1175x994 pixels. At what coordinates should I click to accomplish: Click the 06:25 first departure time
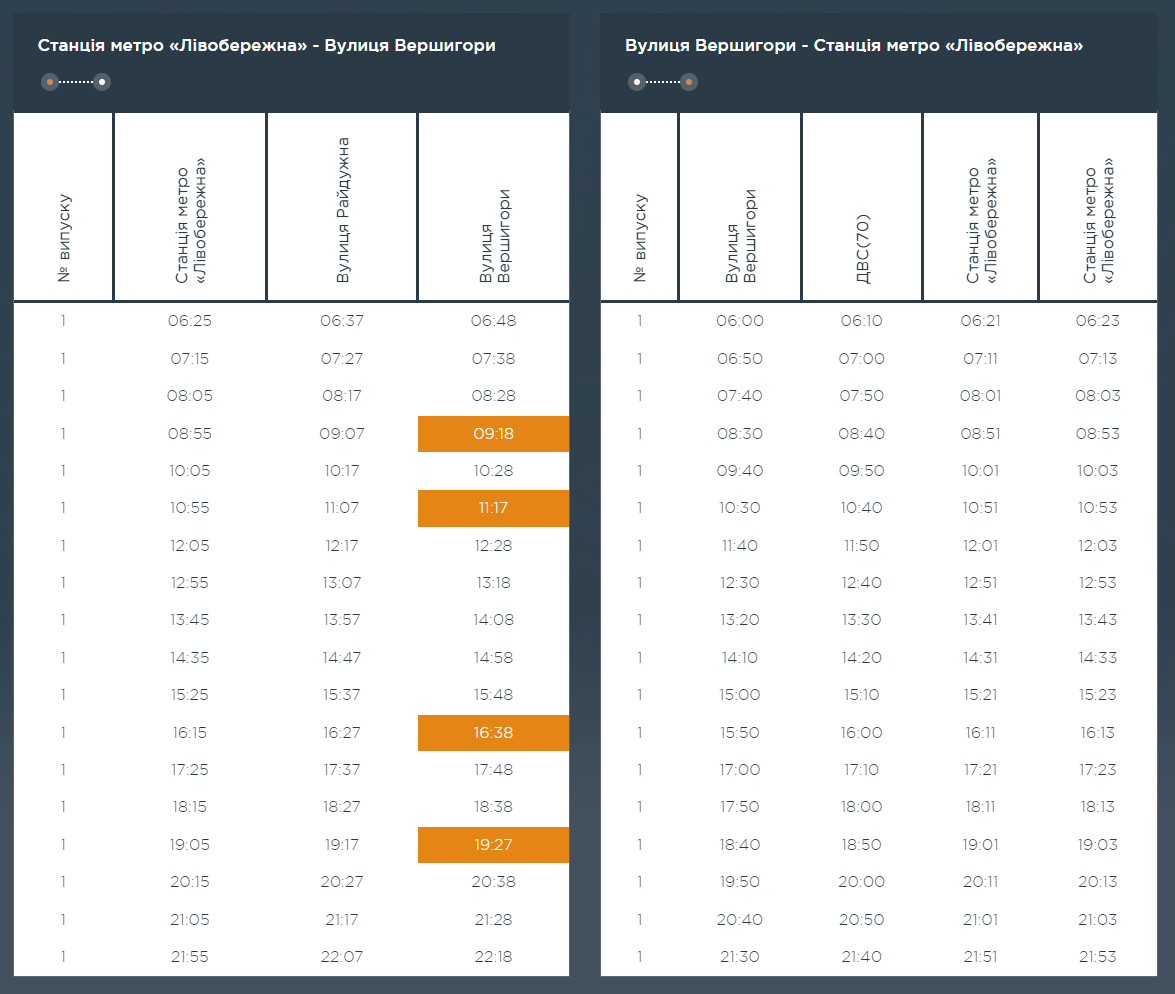[190, 321]
